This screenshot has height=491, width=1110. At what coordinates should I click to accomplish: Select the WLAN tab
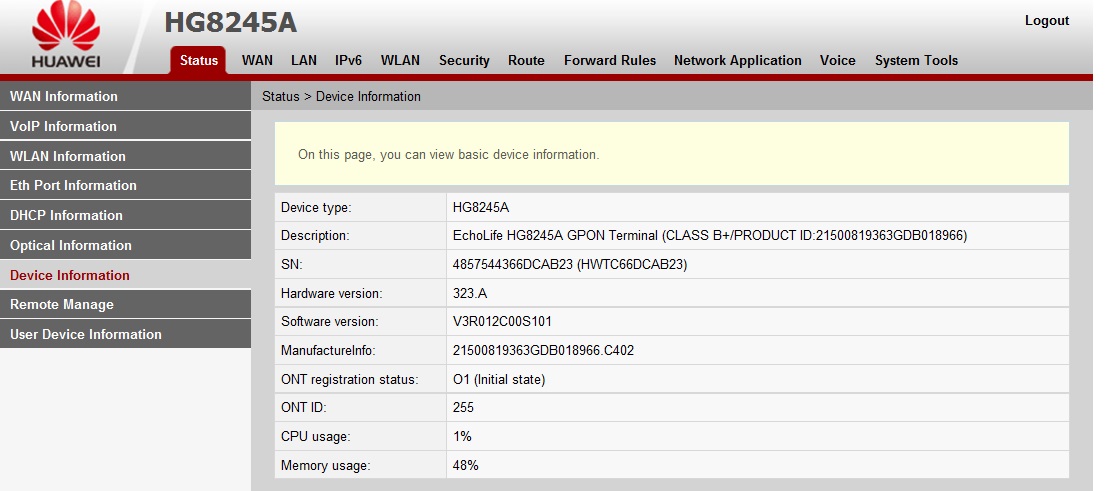pyautogui.click(x=400, y=61)
